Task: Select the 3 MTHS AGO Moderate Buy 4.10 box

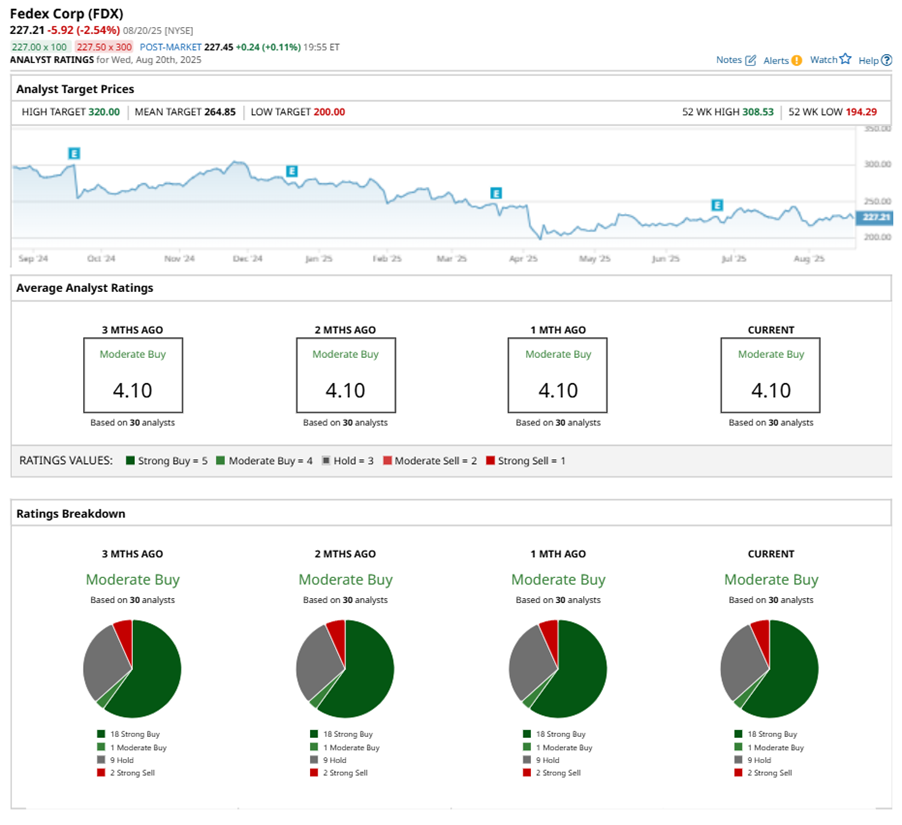Action: click(133, 375)
